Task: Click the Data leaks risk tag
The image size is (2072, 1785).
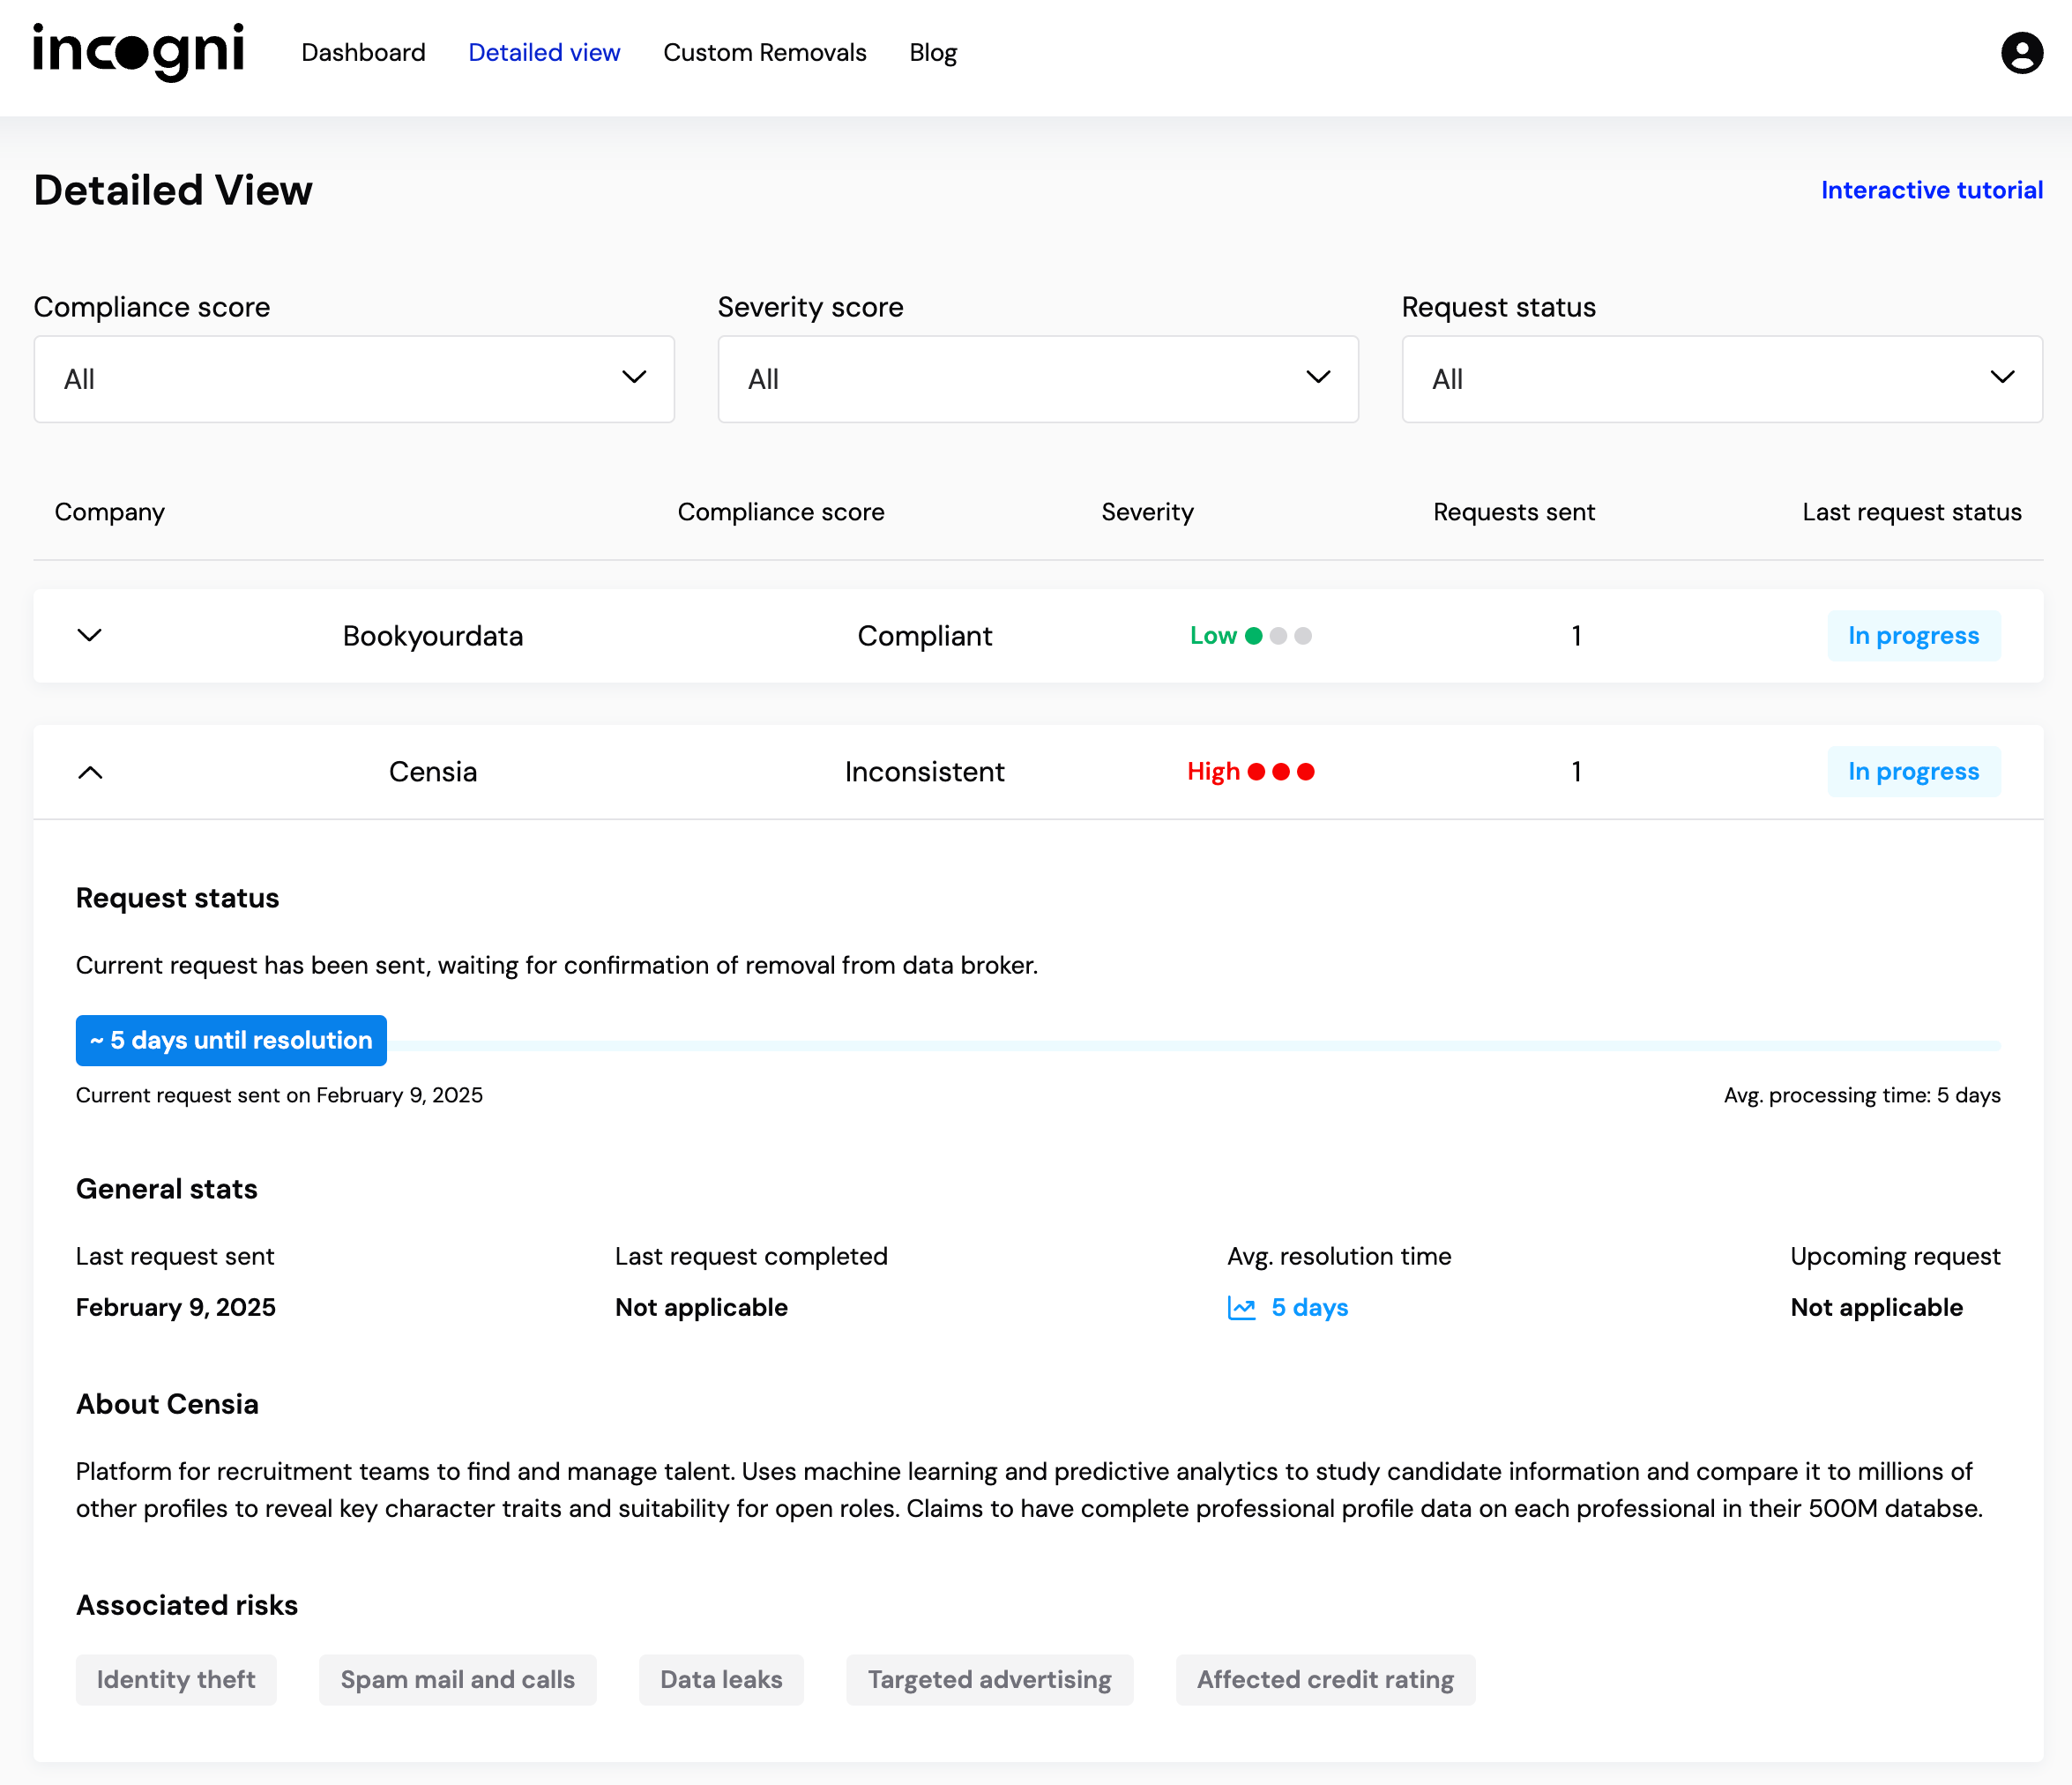Action: pos(721,1680)
